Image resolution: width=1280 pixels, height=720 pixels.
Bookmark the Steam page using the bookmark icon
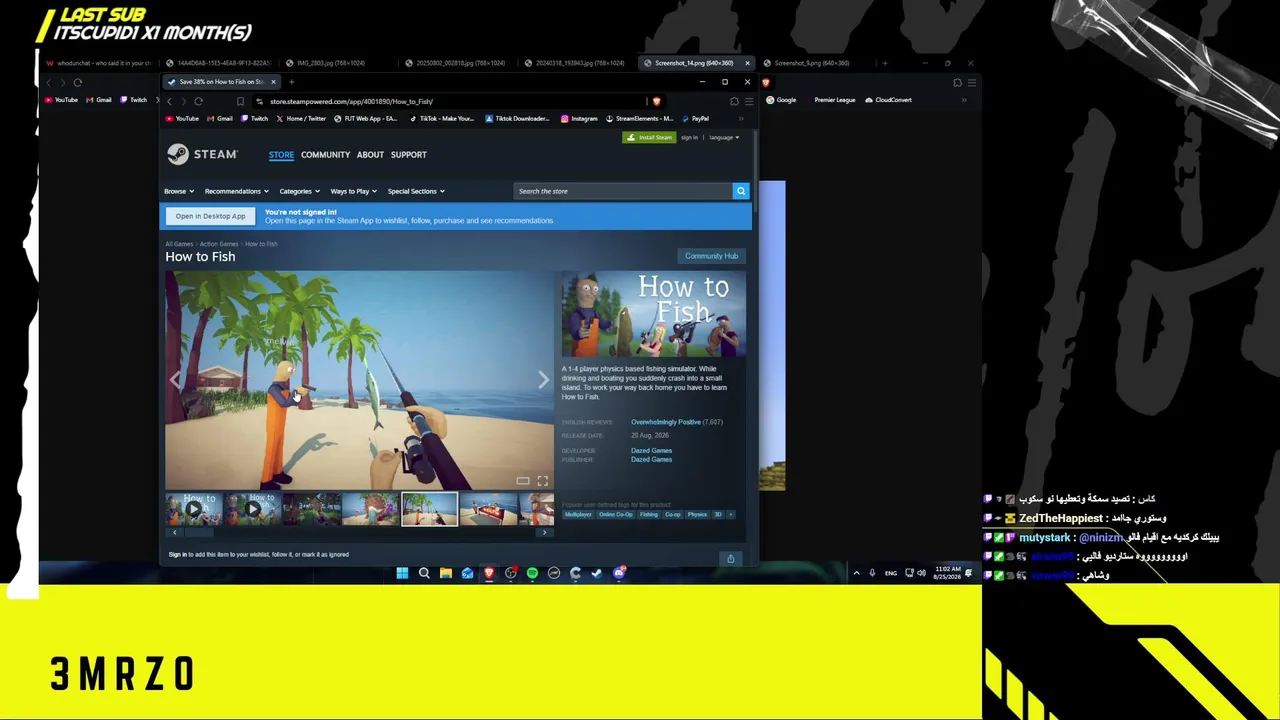[240, 101]
